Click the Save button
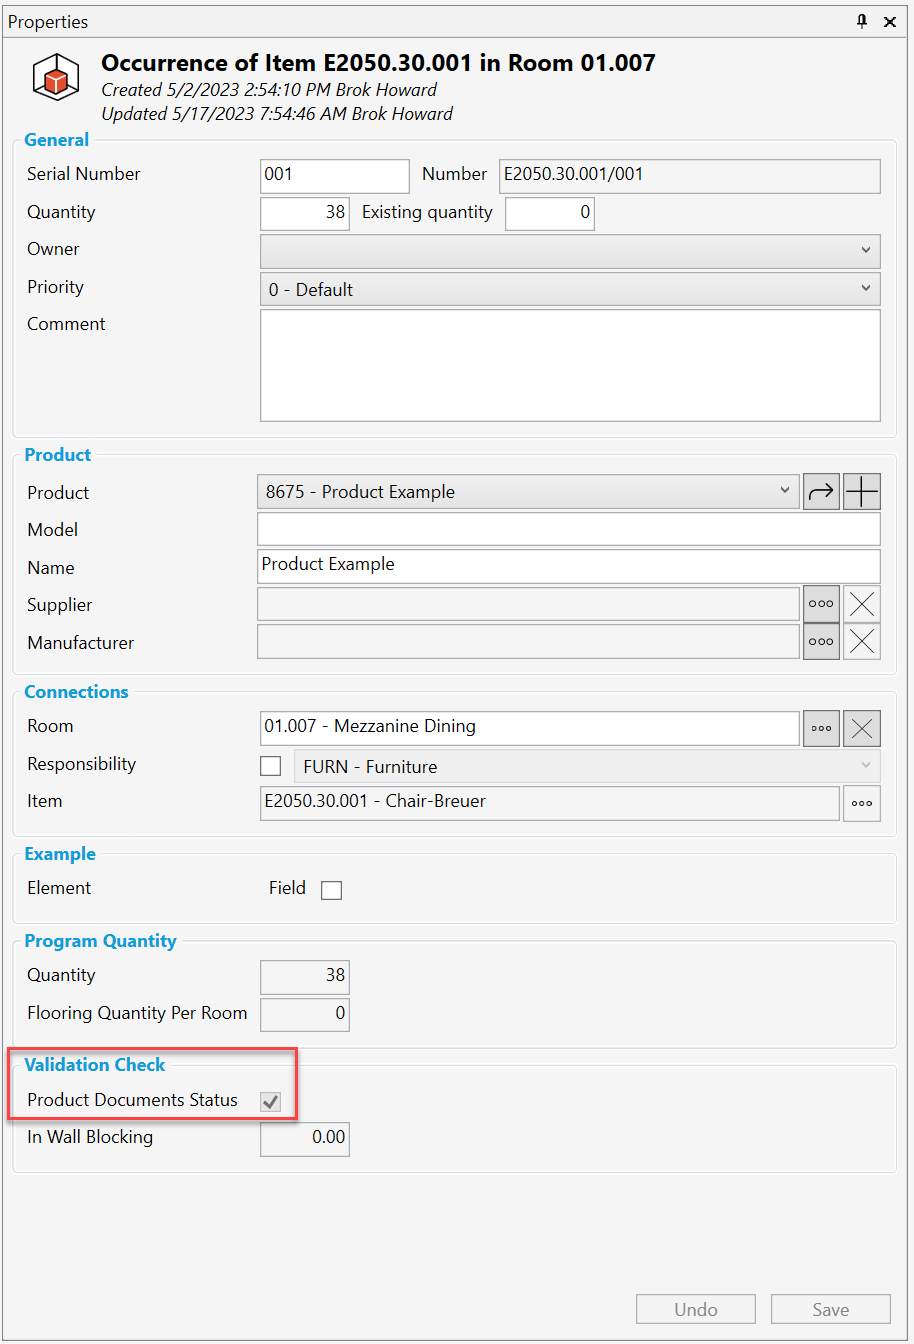The height and width of the screenshot is (1344, 914). (830, 1310)
